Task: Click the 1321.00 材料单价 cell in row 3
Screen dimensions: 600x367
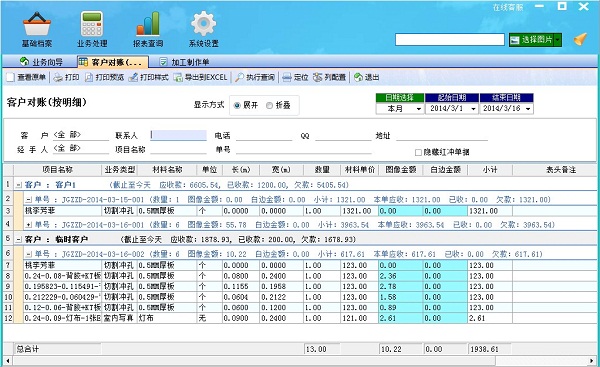Action: pos(360,211)
